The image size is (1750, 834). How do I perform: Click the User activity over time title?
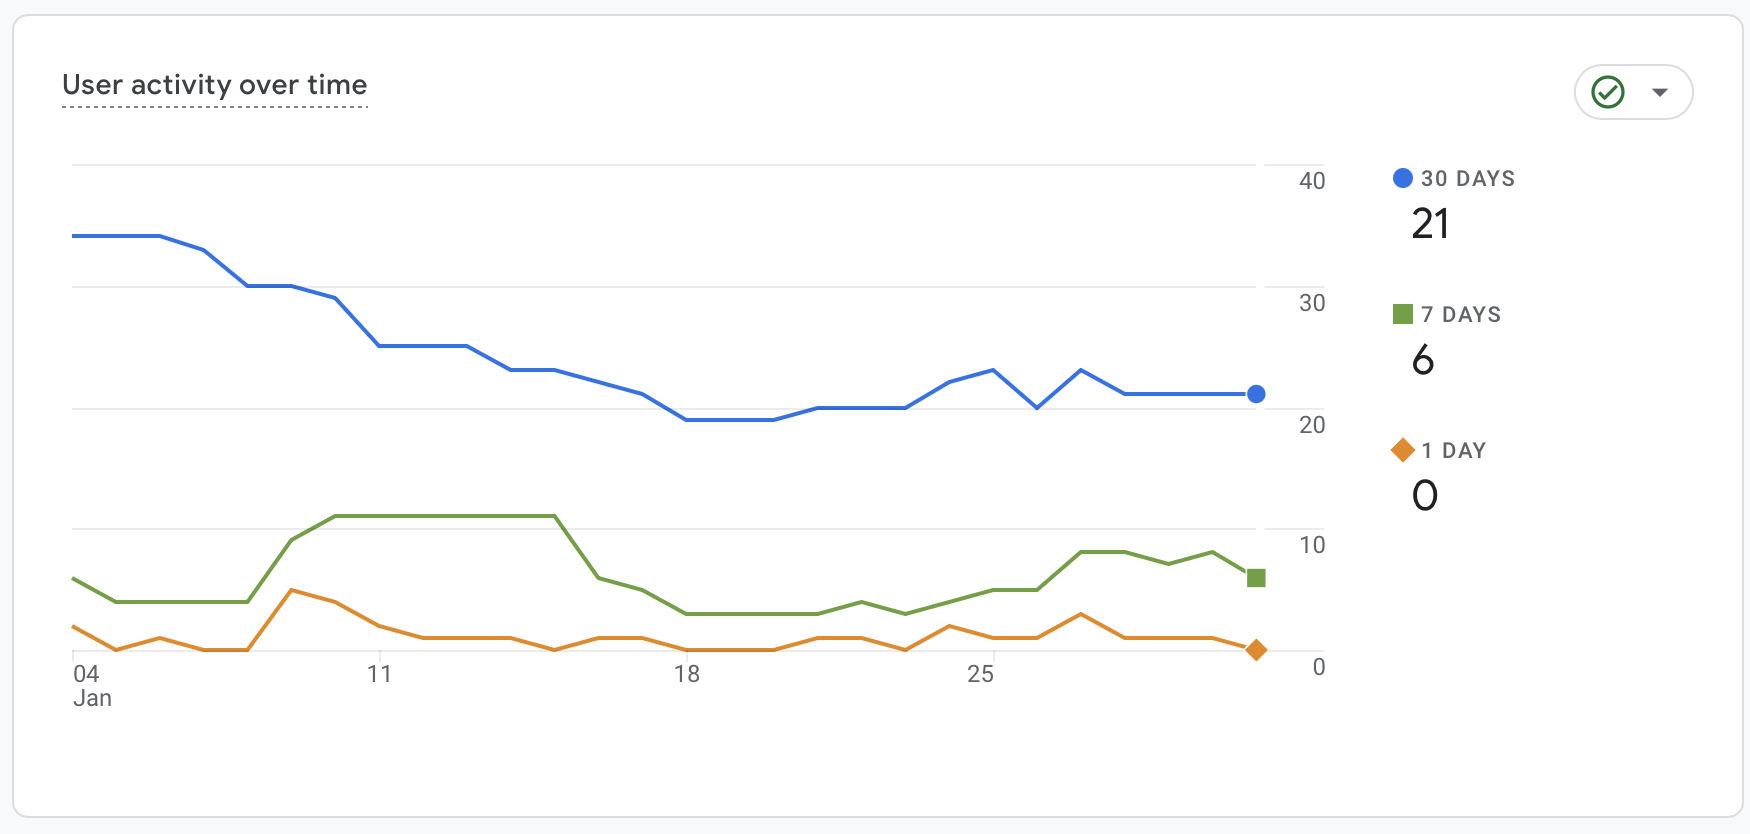pyautogui.click(x=214, y=85)
